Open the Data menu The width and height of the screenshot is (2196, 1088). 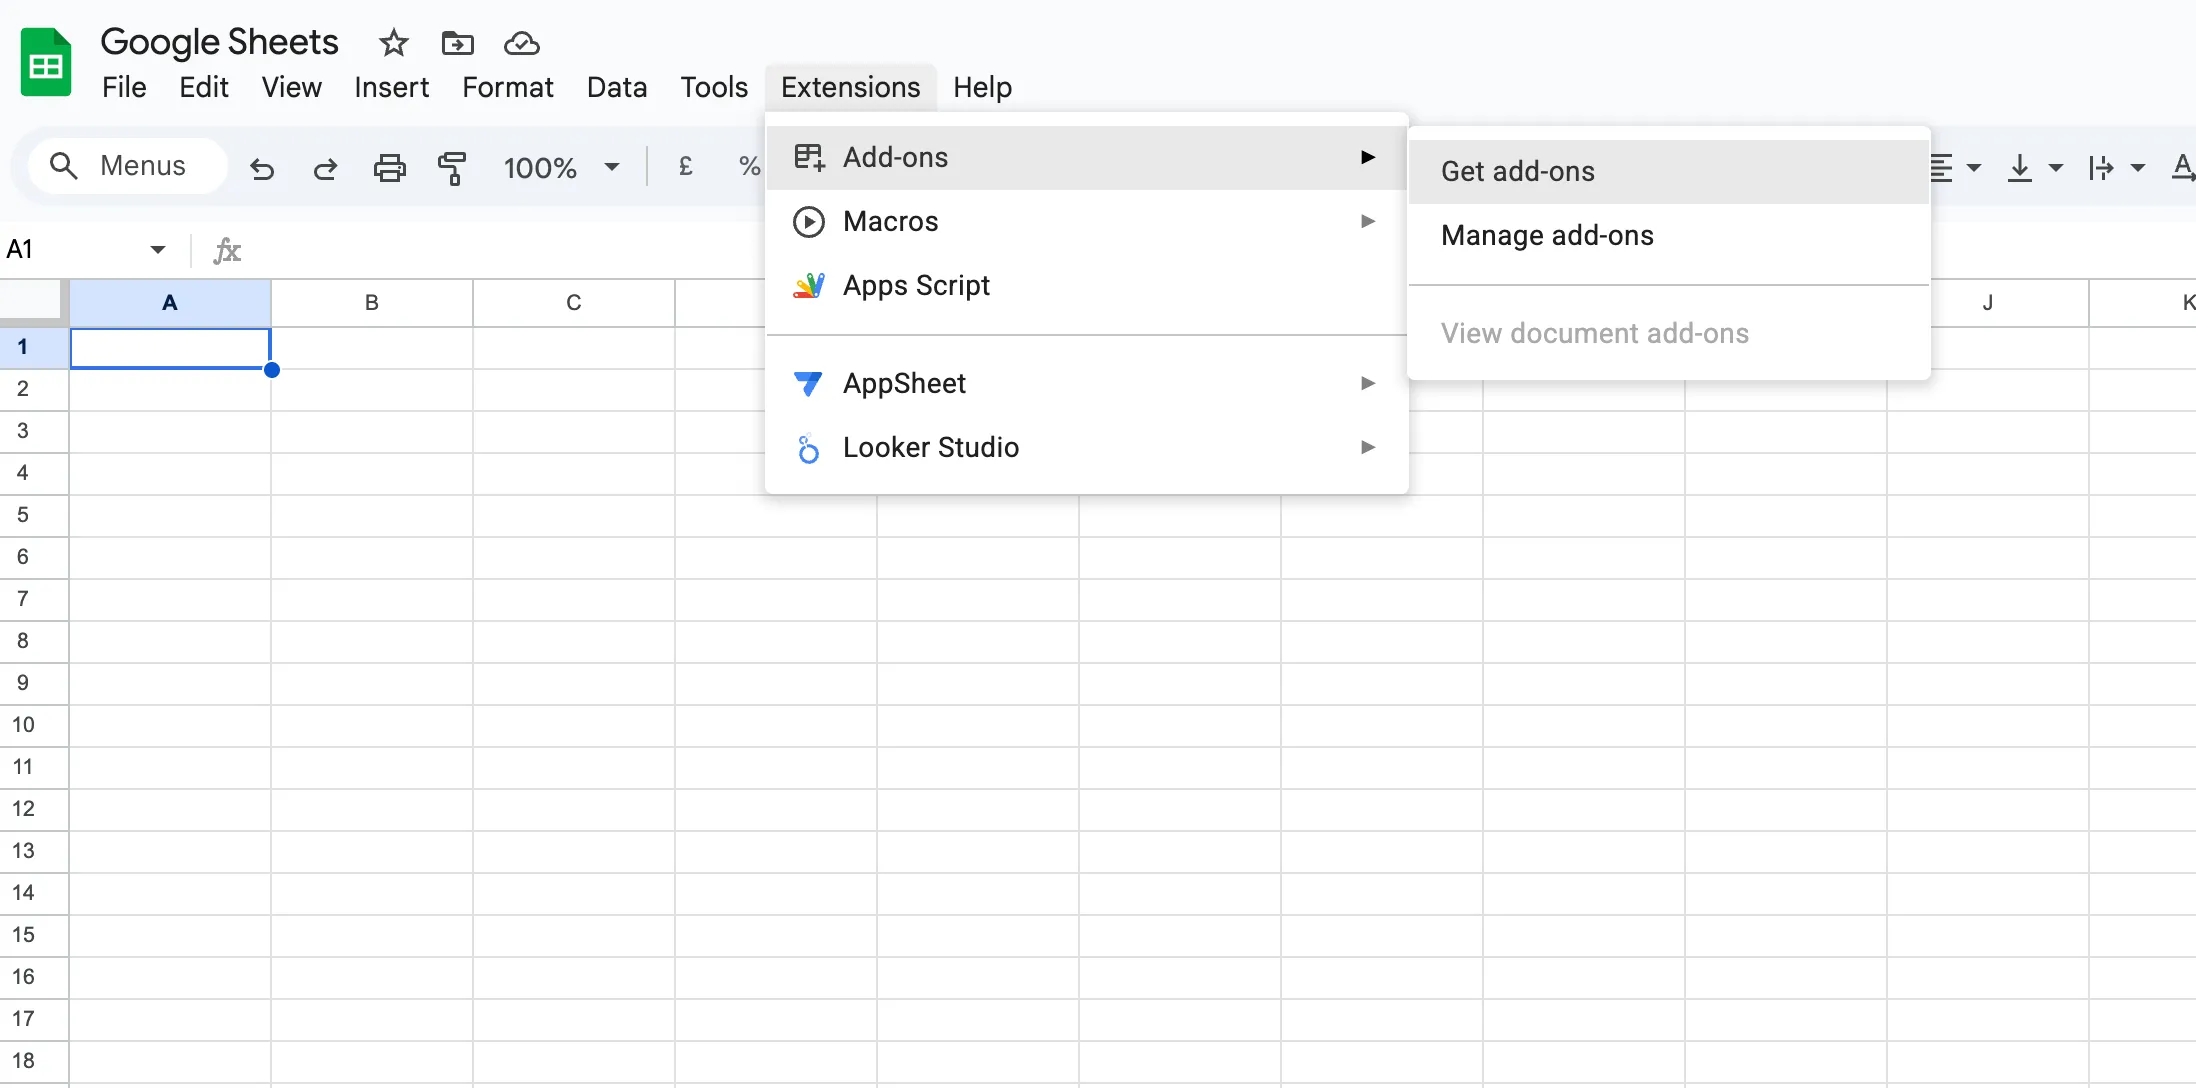617,88
